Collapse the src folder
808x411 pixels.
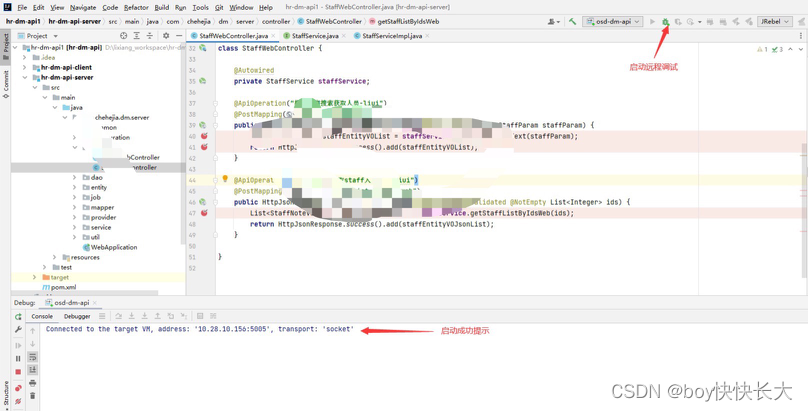click(x=35, y=88)
